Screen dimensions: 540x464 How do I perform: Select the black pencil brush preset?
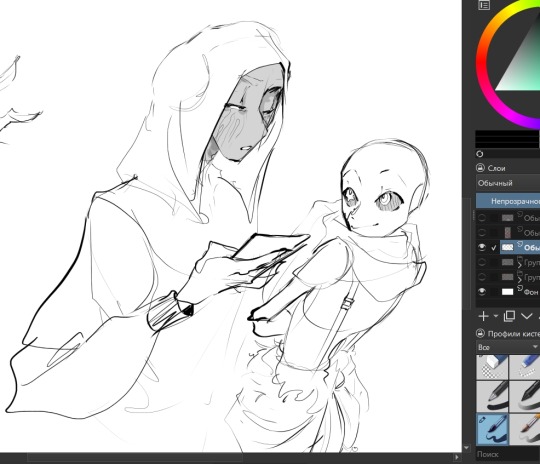tap(492, 396)
